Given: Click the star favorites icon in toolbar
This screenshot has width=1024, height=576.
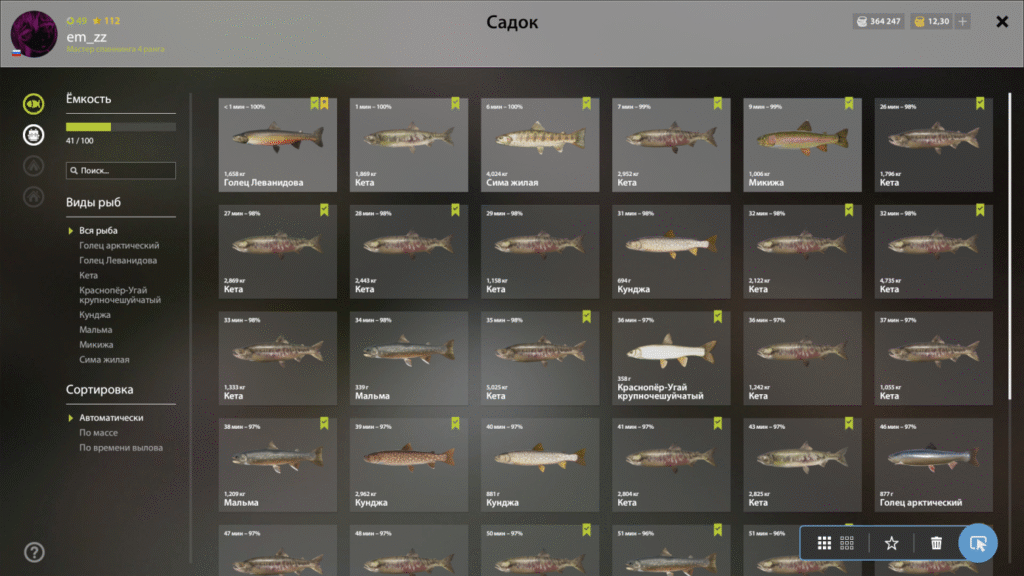Looking at the screenshot, I should [x=891, y=543].
